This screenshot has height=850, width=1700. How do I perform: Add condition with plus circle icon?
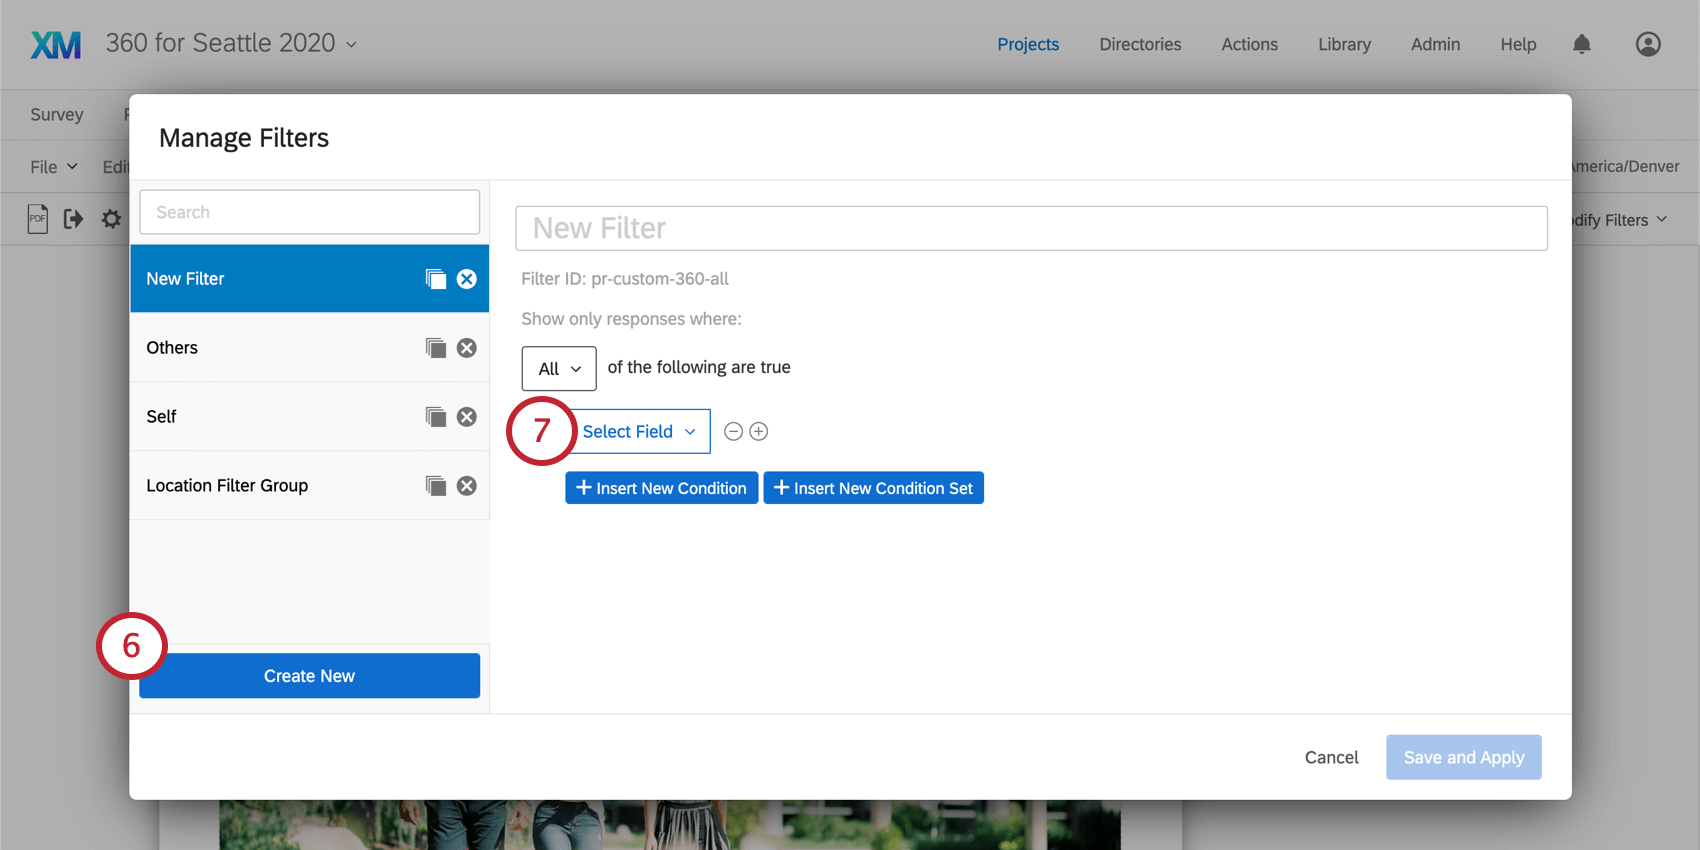[x=759, y=432]
